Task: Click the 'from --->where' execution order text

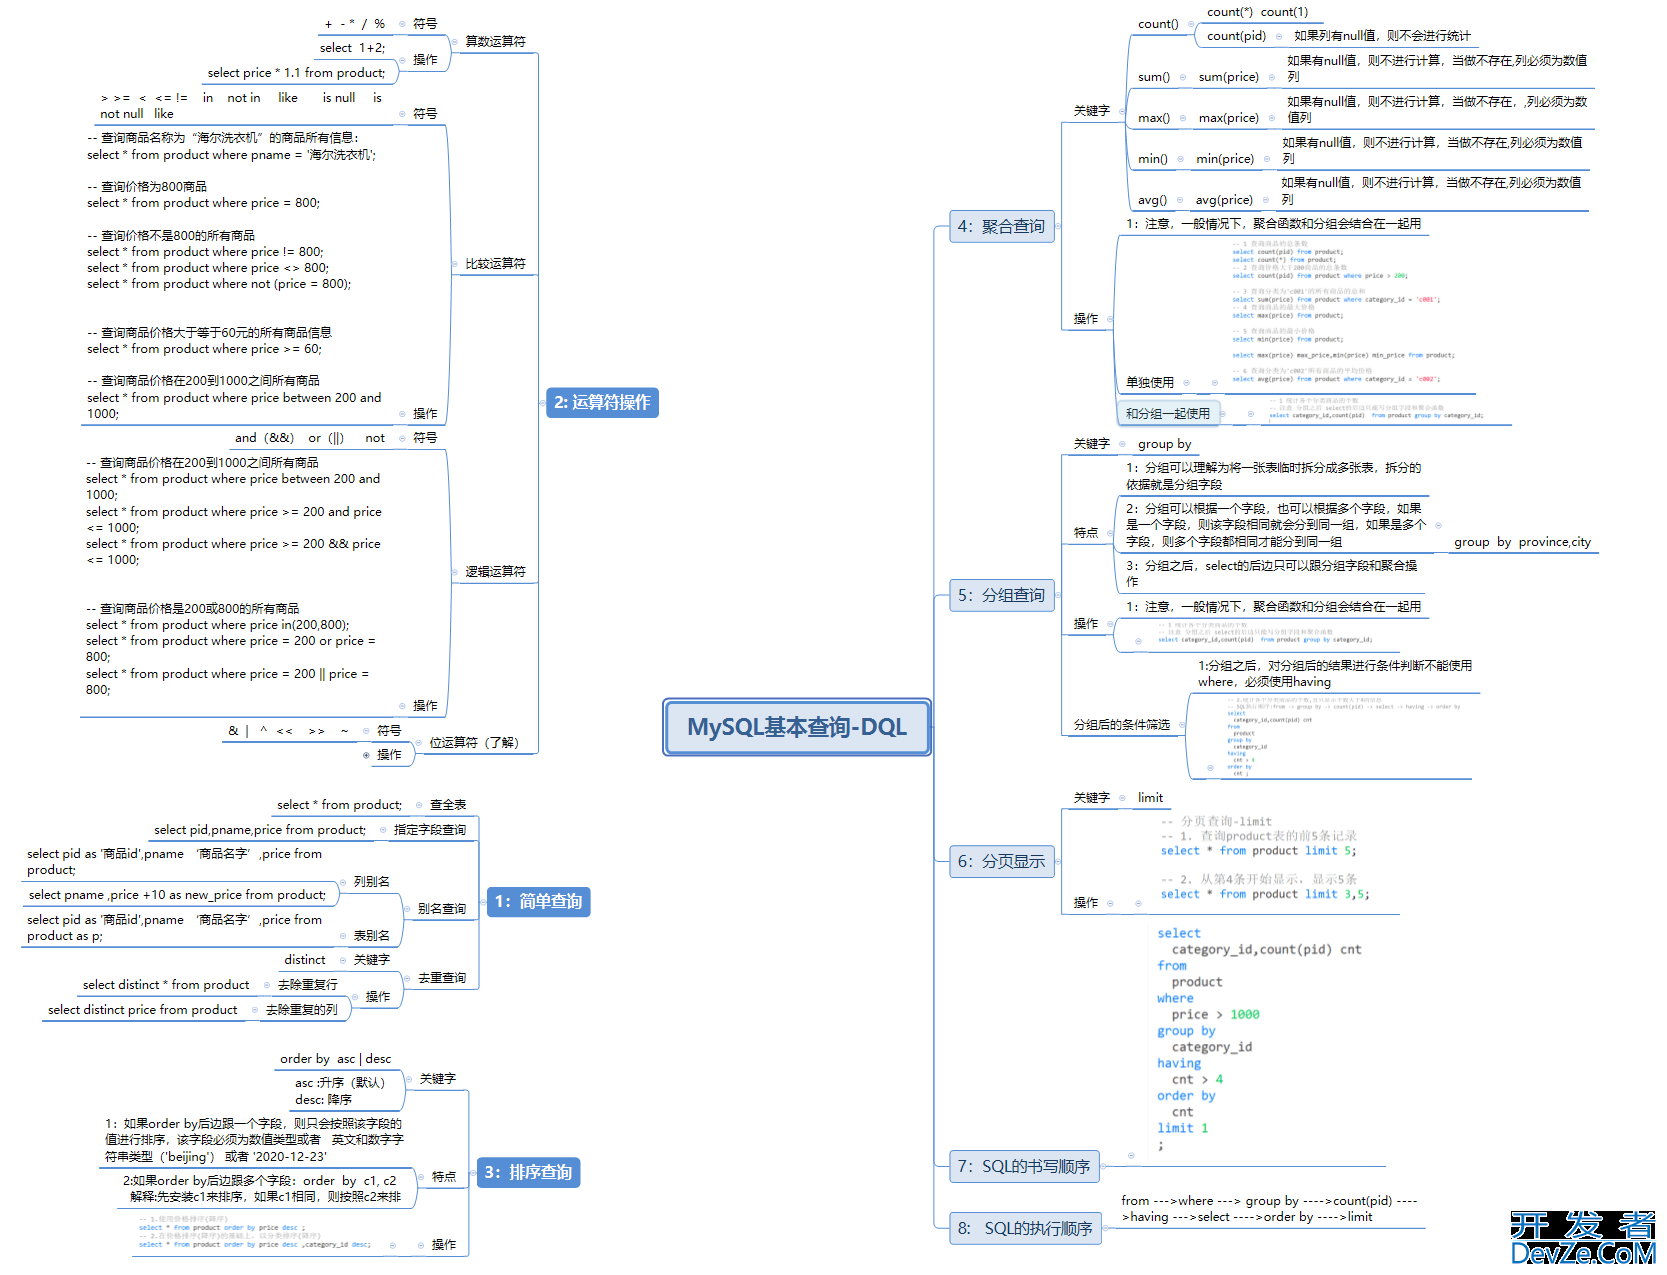Action: click(1268, 1209)
